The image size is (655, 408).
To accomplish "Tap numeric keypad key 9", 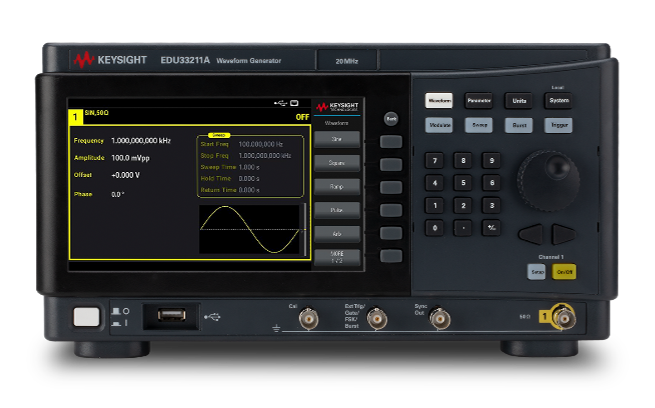I will tap(492, 160).
